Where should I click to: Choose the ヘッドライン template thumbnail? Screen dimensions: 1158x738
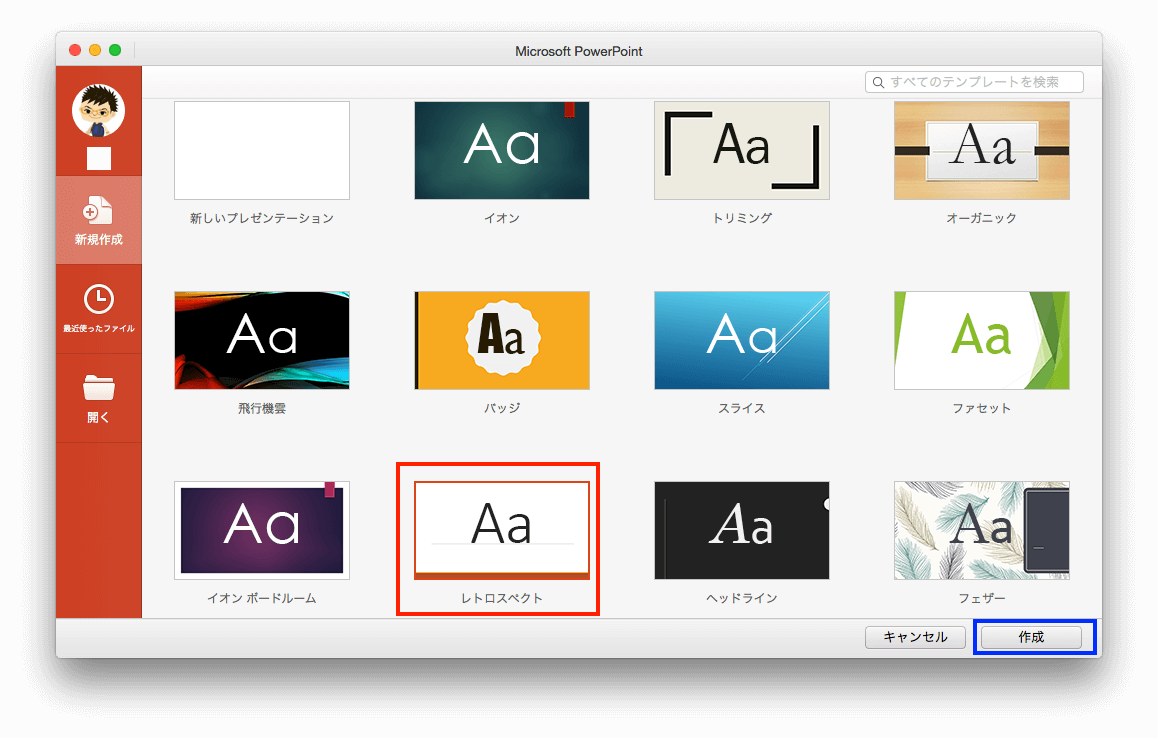pyautogui.click(x=741, y=530)
